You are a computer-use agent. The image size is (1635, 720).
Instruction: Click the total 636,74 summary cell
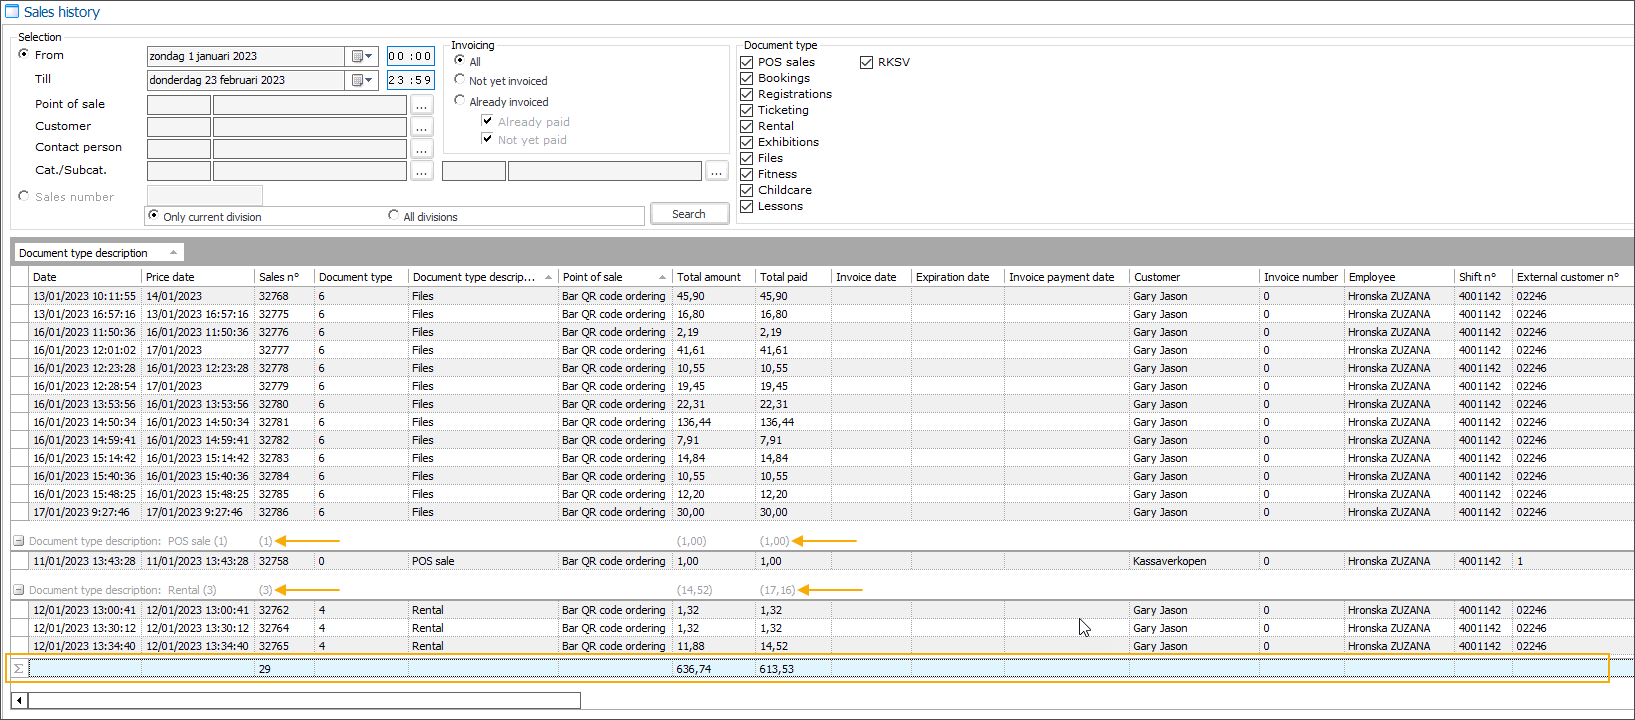coord(714,669)
